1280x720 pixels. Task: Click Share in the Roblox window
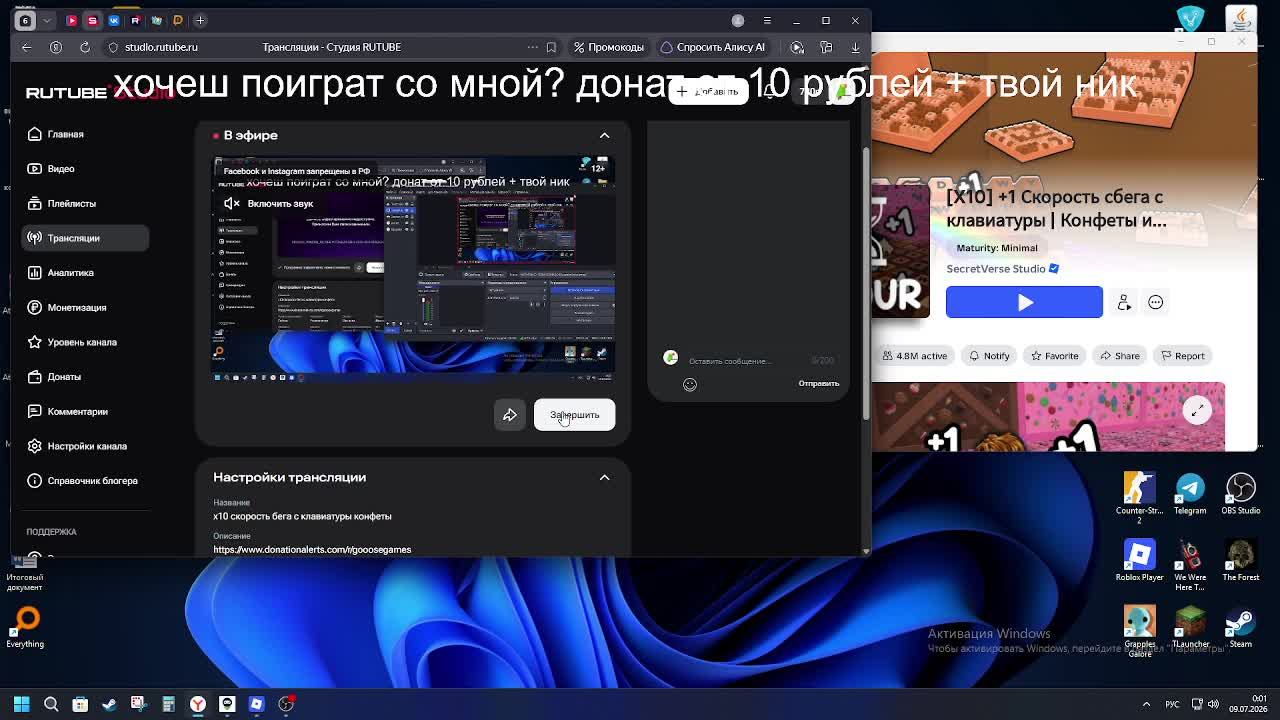(1119, 356)
